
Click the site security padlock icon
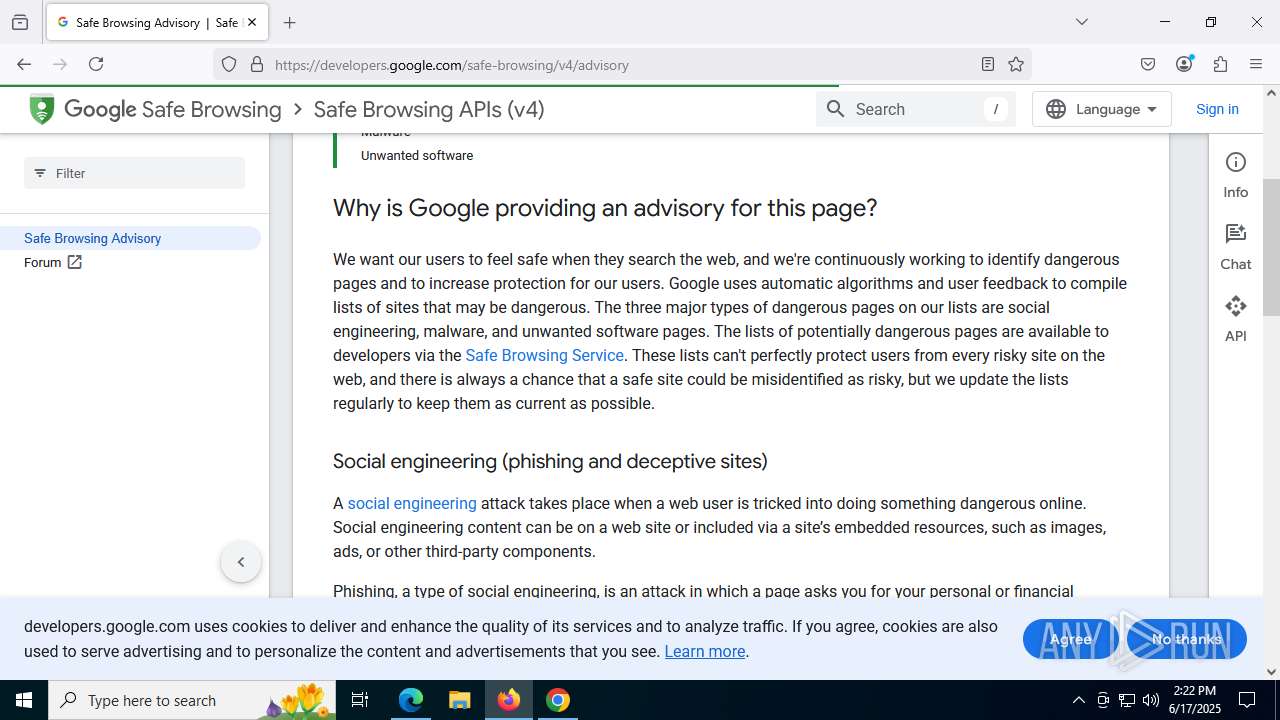257,64
